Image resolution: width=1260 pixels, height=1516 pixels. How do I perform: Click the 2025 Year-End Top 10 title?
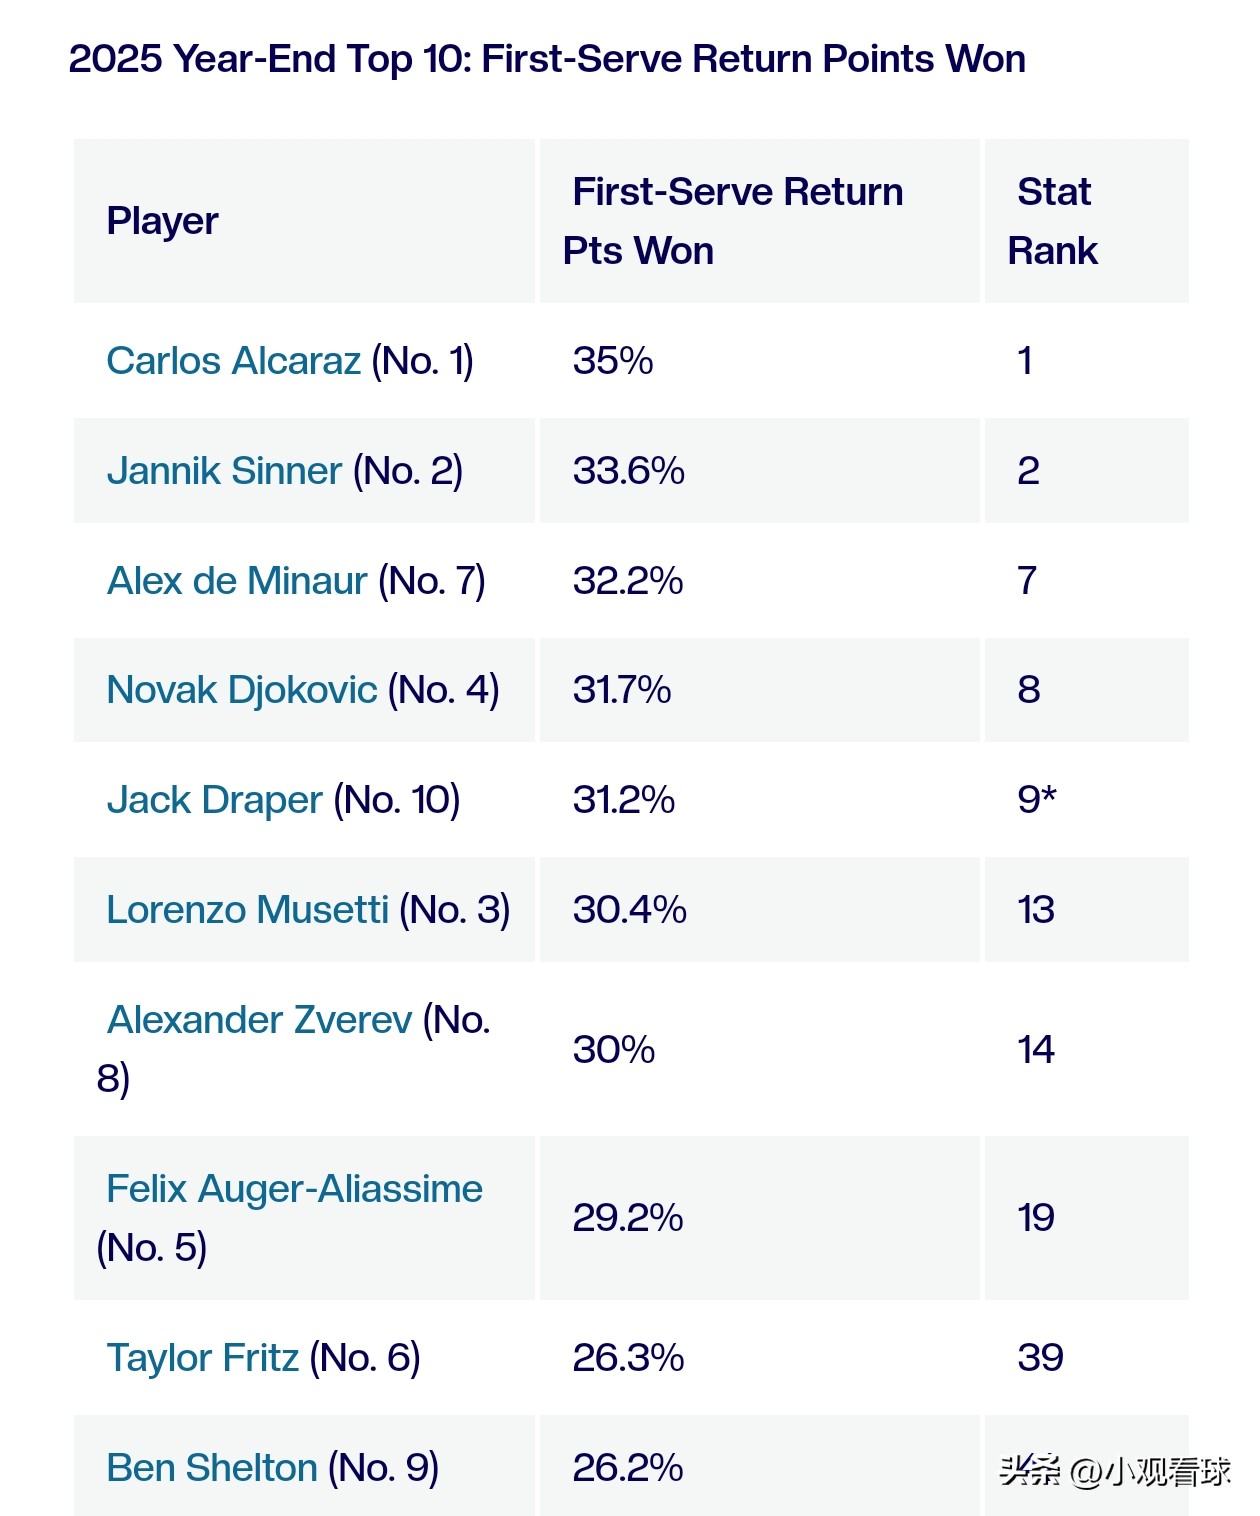(x=547, y=59)
